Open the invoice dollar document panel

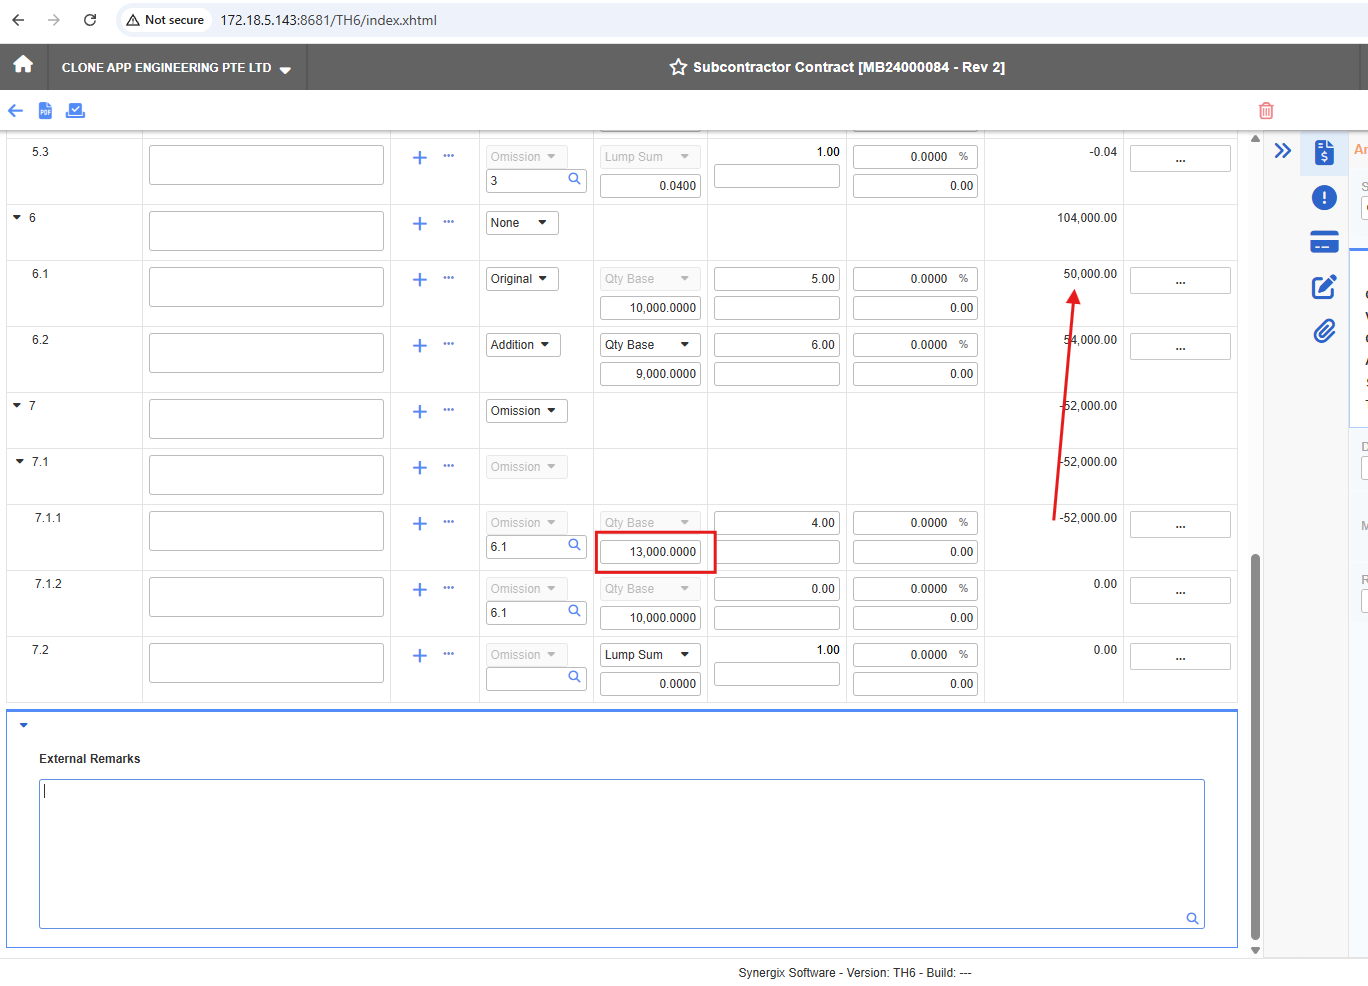(1324, 152)
